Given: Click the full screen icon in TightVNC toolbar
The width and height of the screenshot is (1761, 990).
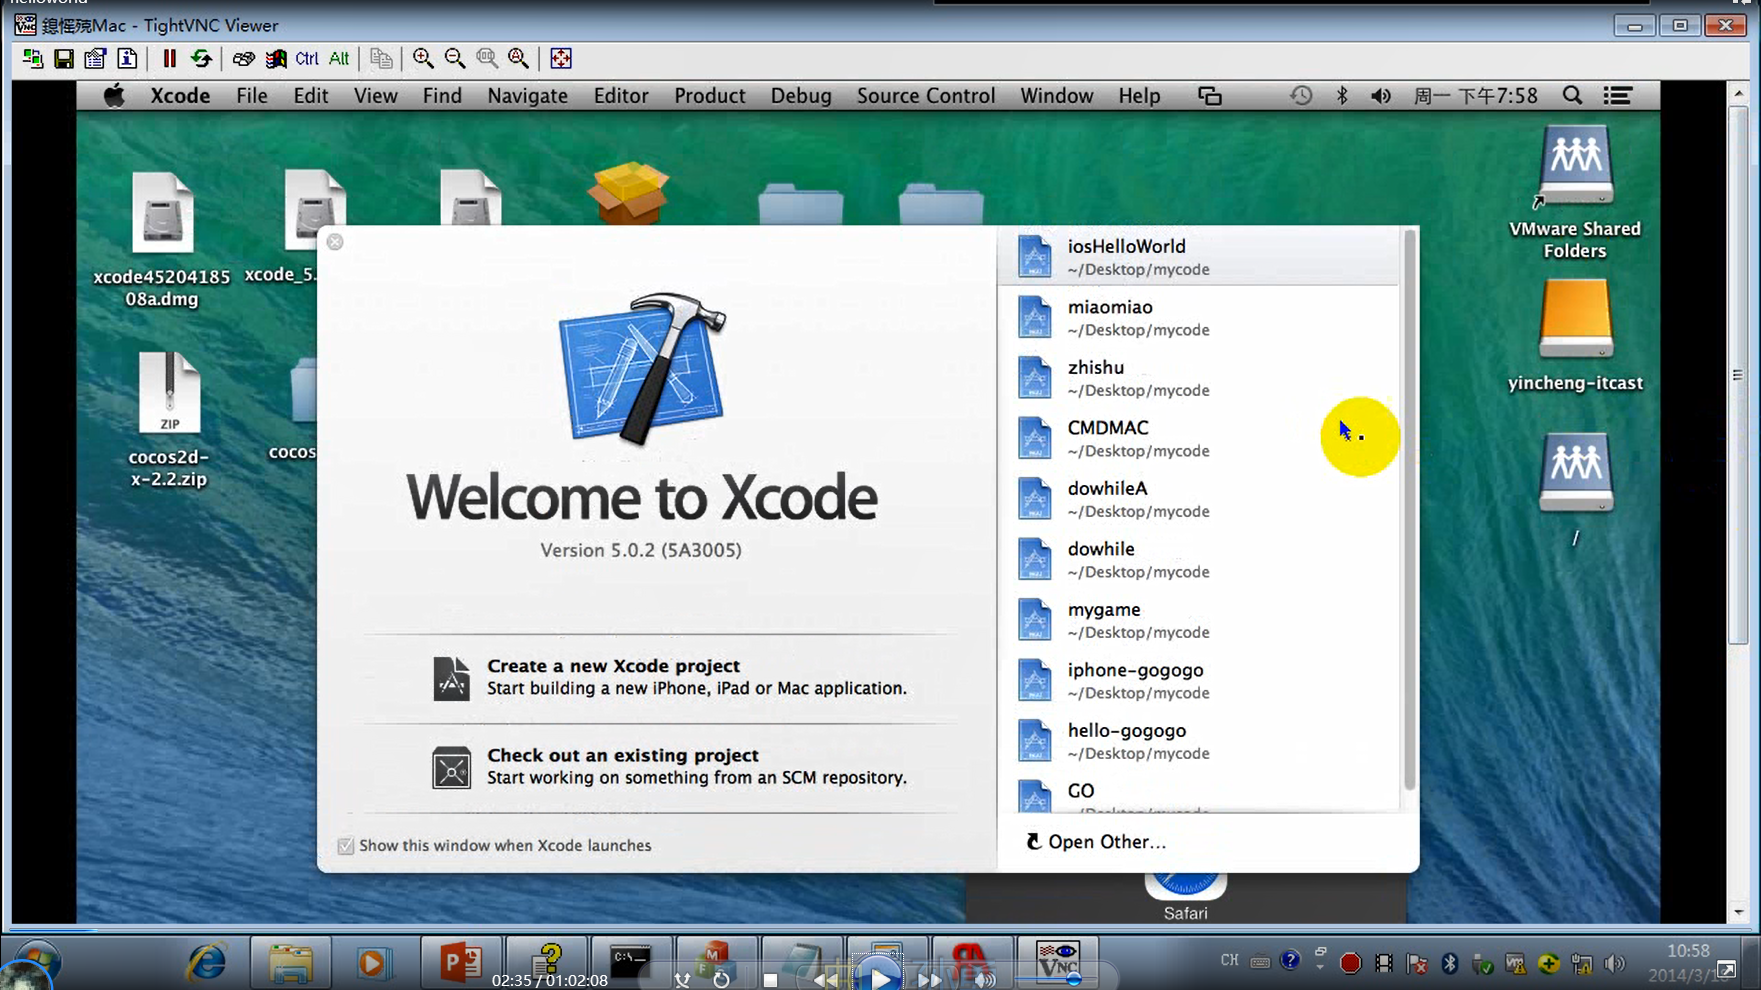Looking at the screenshot, I should pos(561,59).
